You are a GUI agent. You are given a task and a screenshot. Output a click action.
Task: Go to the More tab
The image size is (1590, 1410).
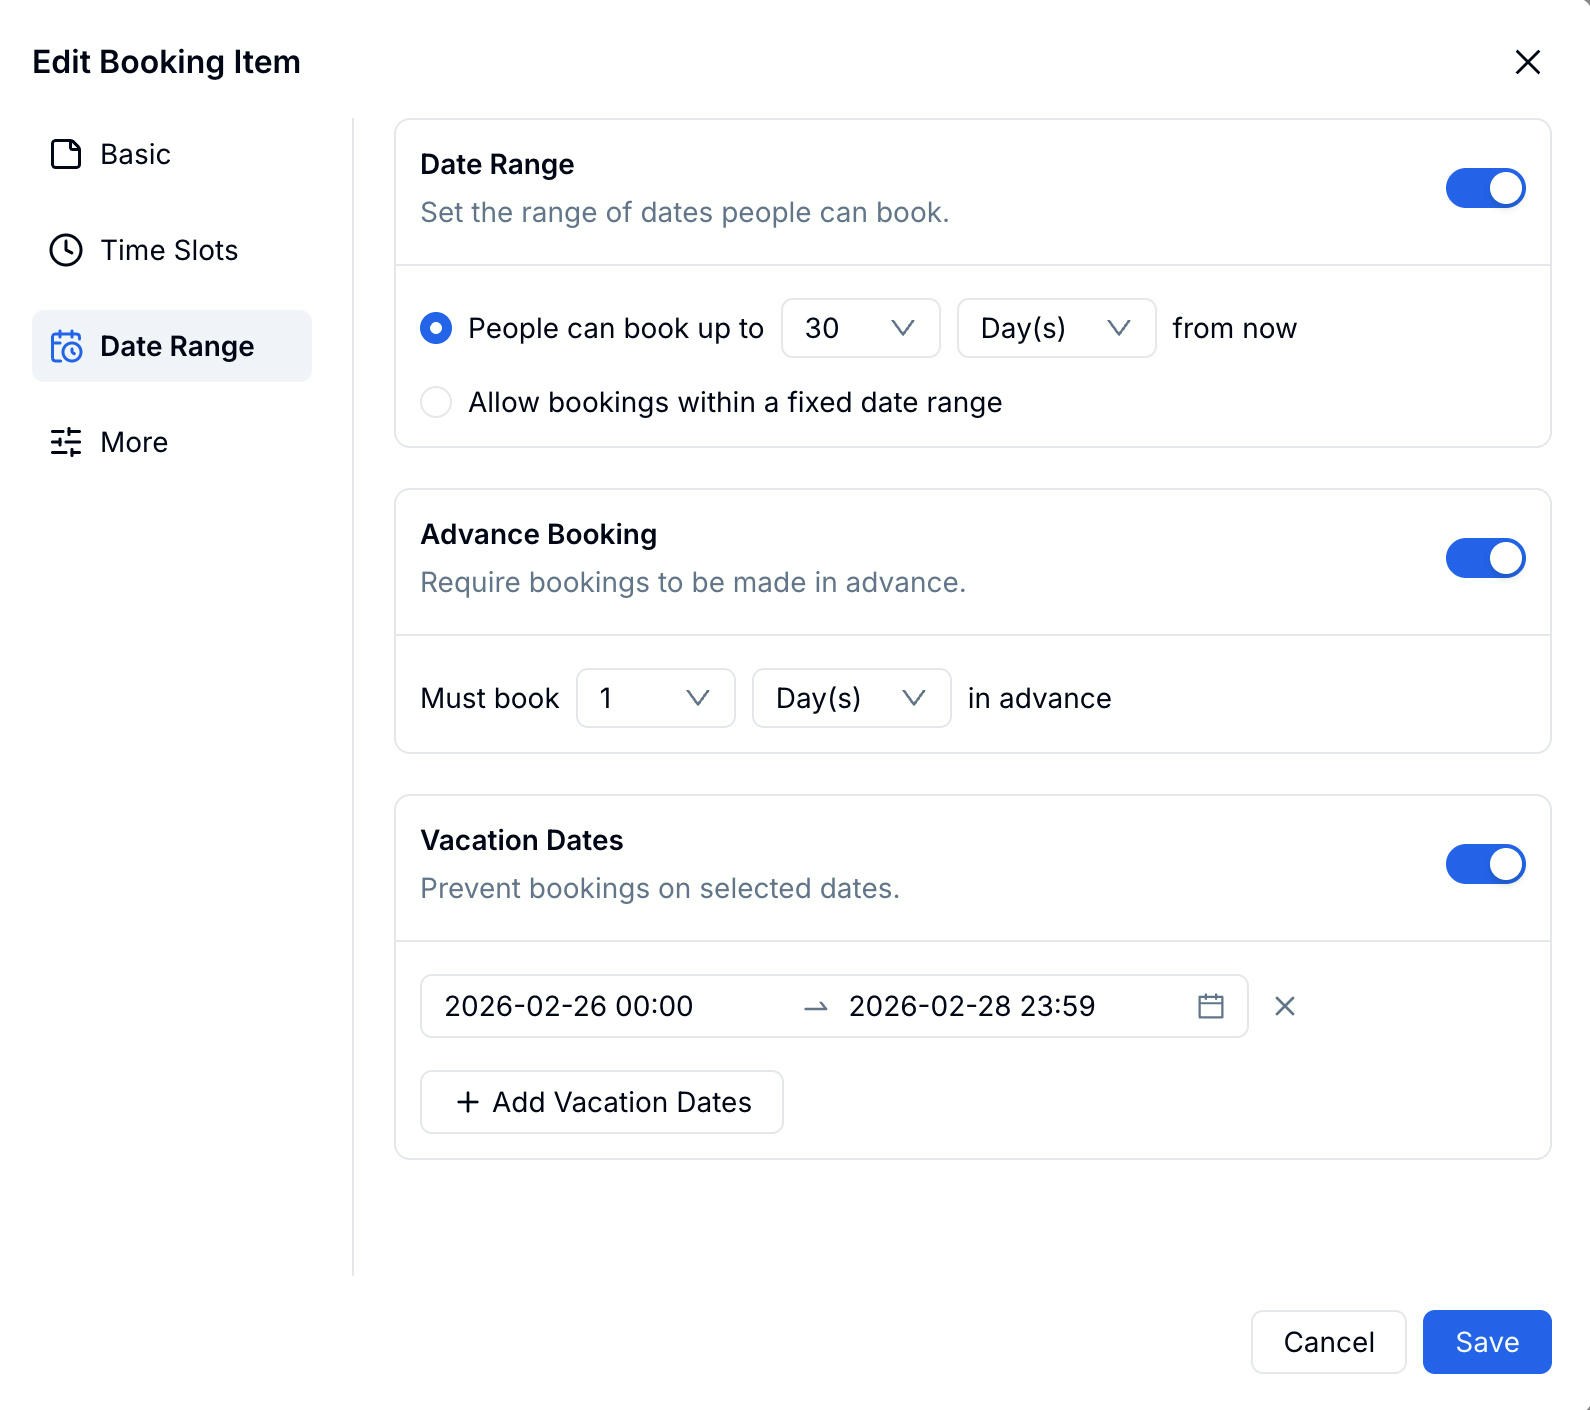[x=172, y=442]
